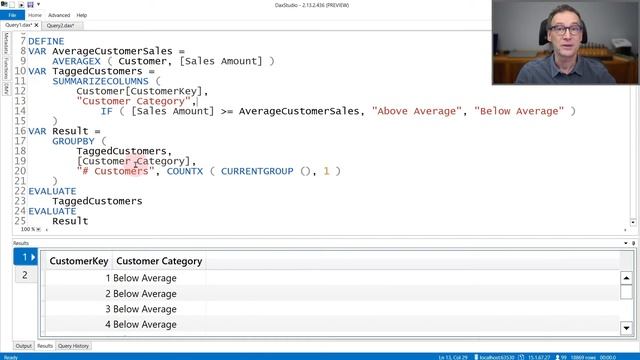
Task: Click the DEFINE keyword on line 7
Action: pos(46,41)
